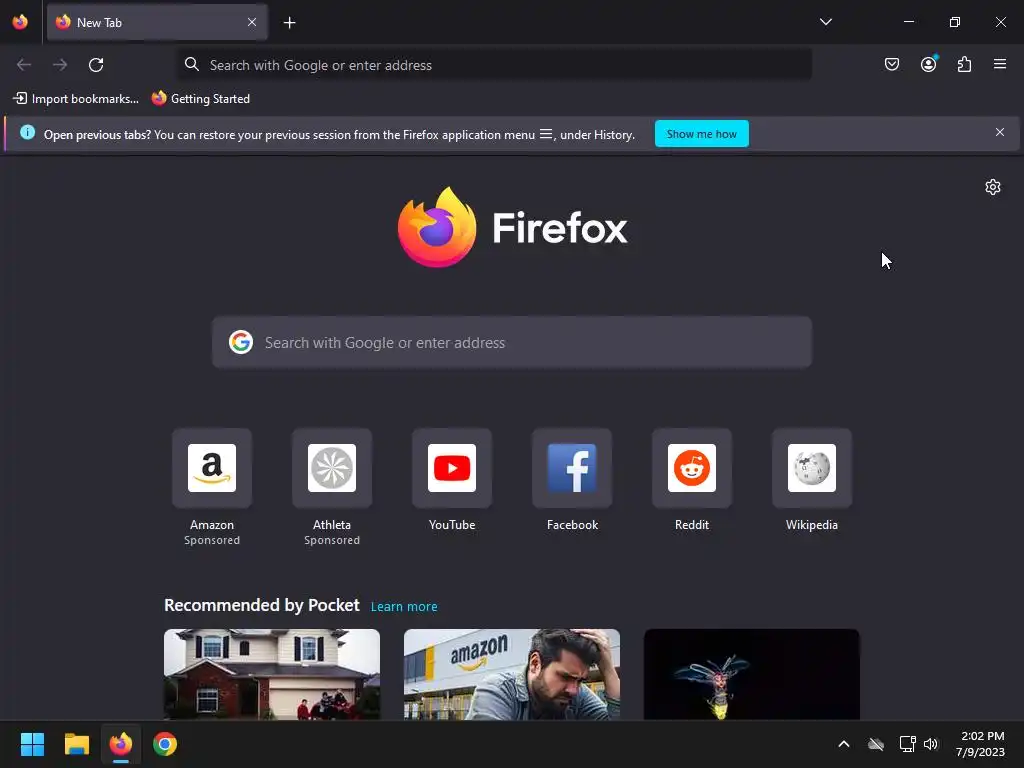Viewport: 1024px width, 768px height.
Task: Open File Explorer from the taskbar
Action: pos(76,744)
